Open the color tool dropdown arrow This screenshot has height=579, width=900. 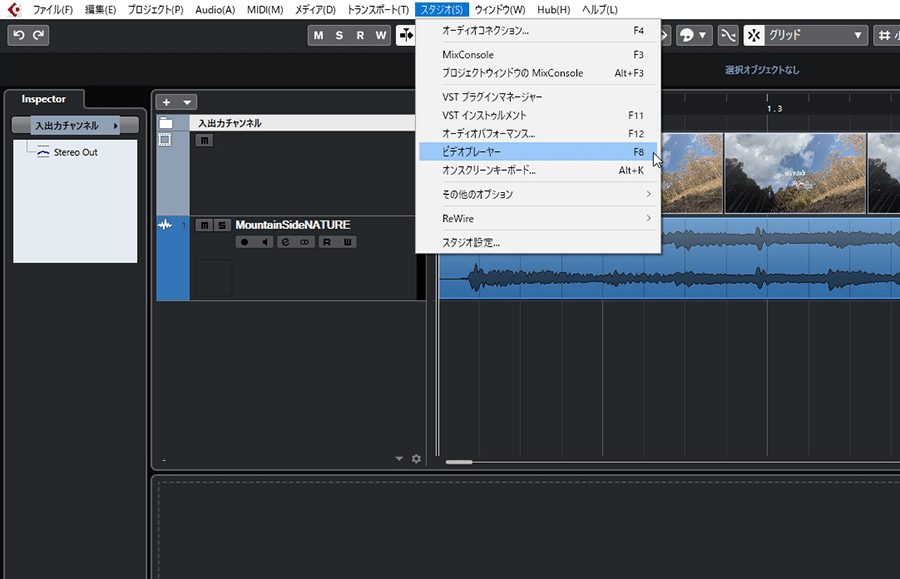pos(703,35)
